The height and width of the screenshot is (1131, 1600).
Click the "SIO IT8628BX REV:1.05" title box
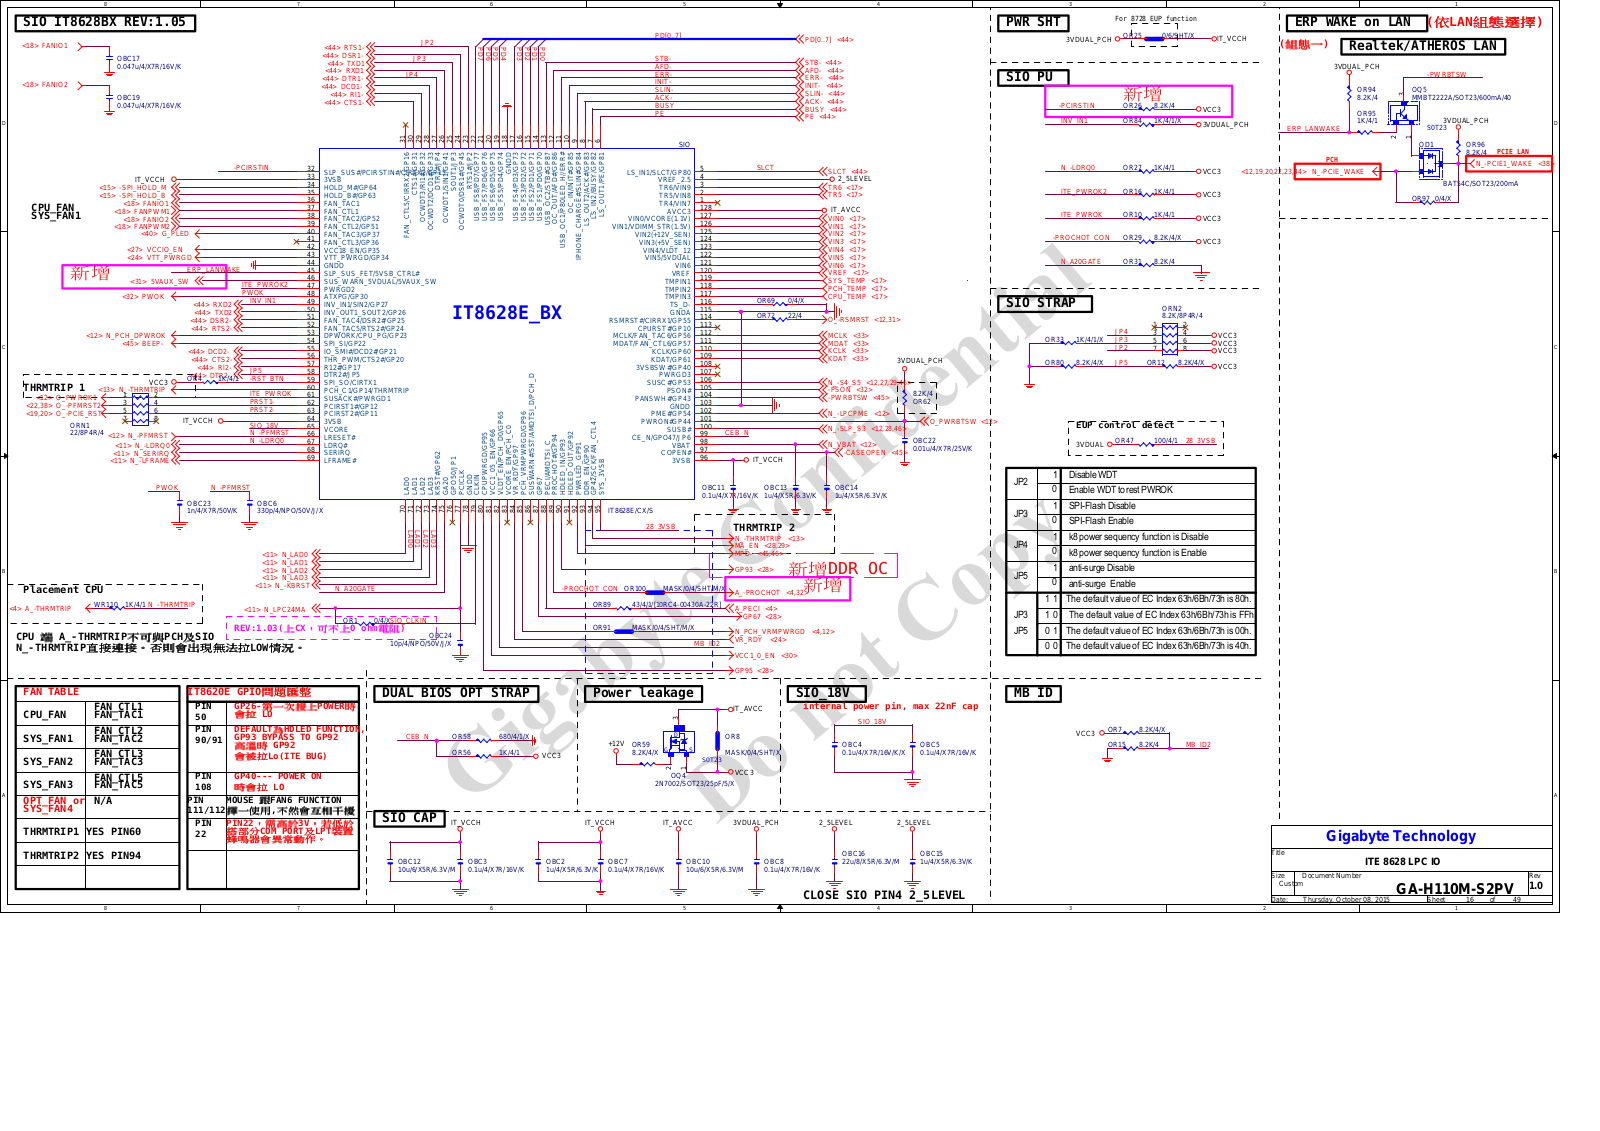pos(105,22)
